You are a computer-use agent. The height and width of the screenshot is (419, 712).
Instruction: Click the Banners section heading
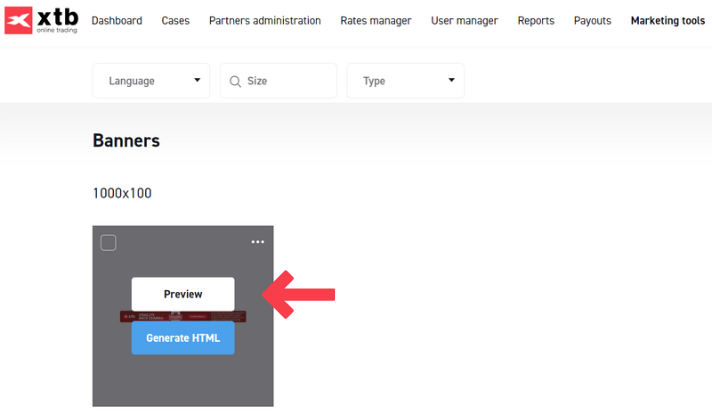[126, 141]
